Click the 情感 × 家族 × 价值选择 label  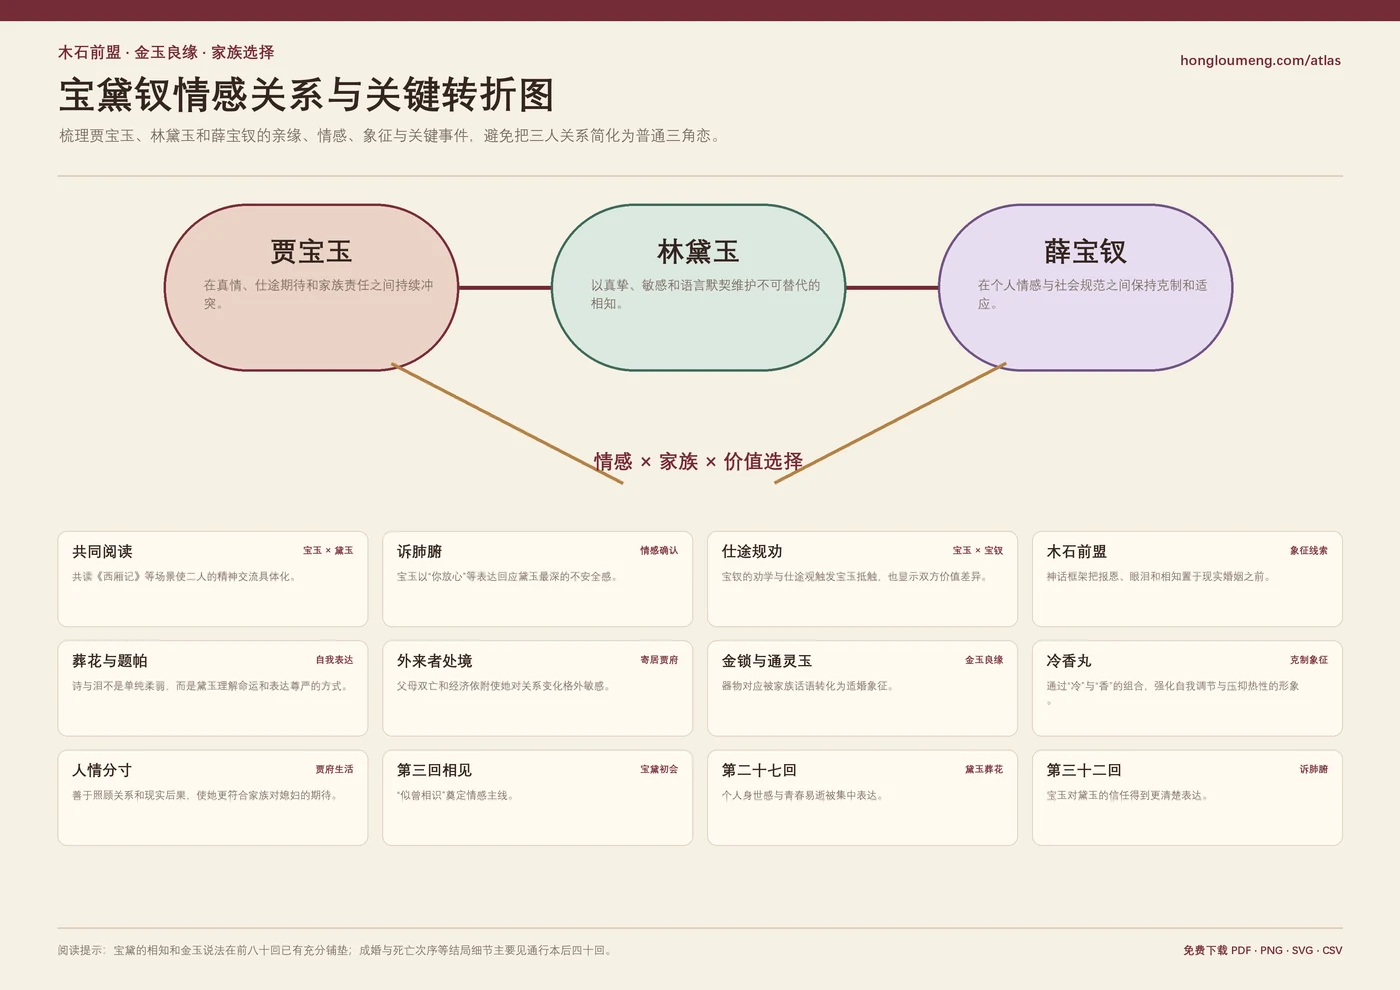[x=698, y=461]
